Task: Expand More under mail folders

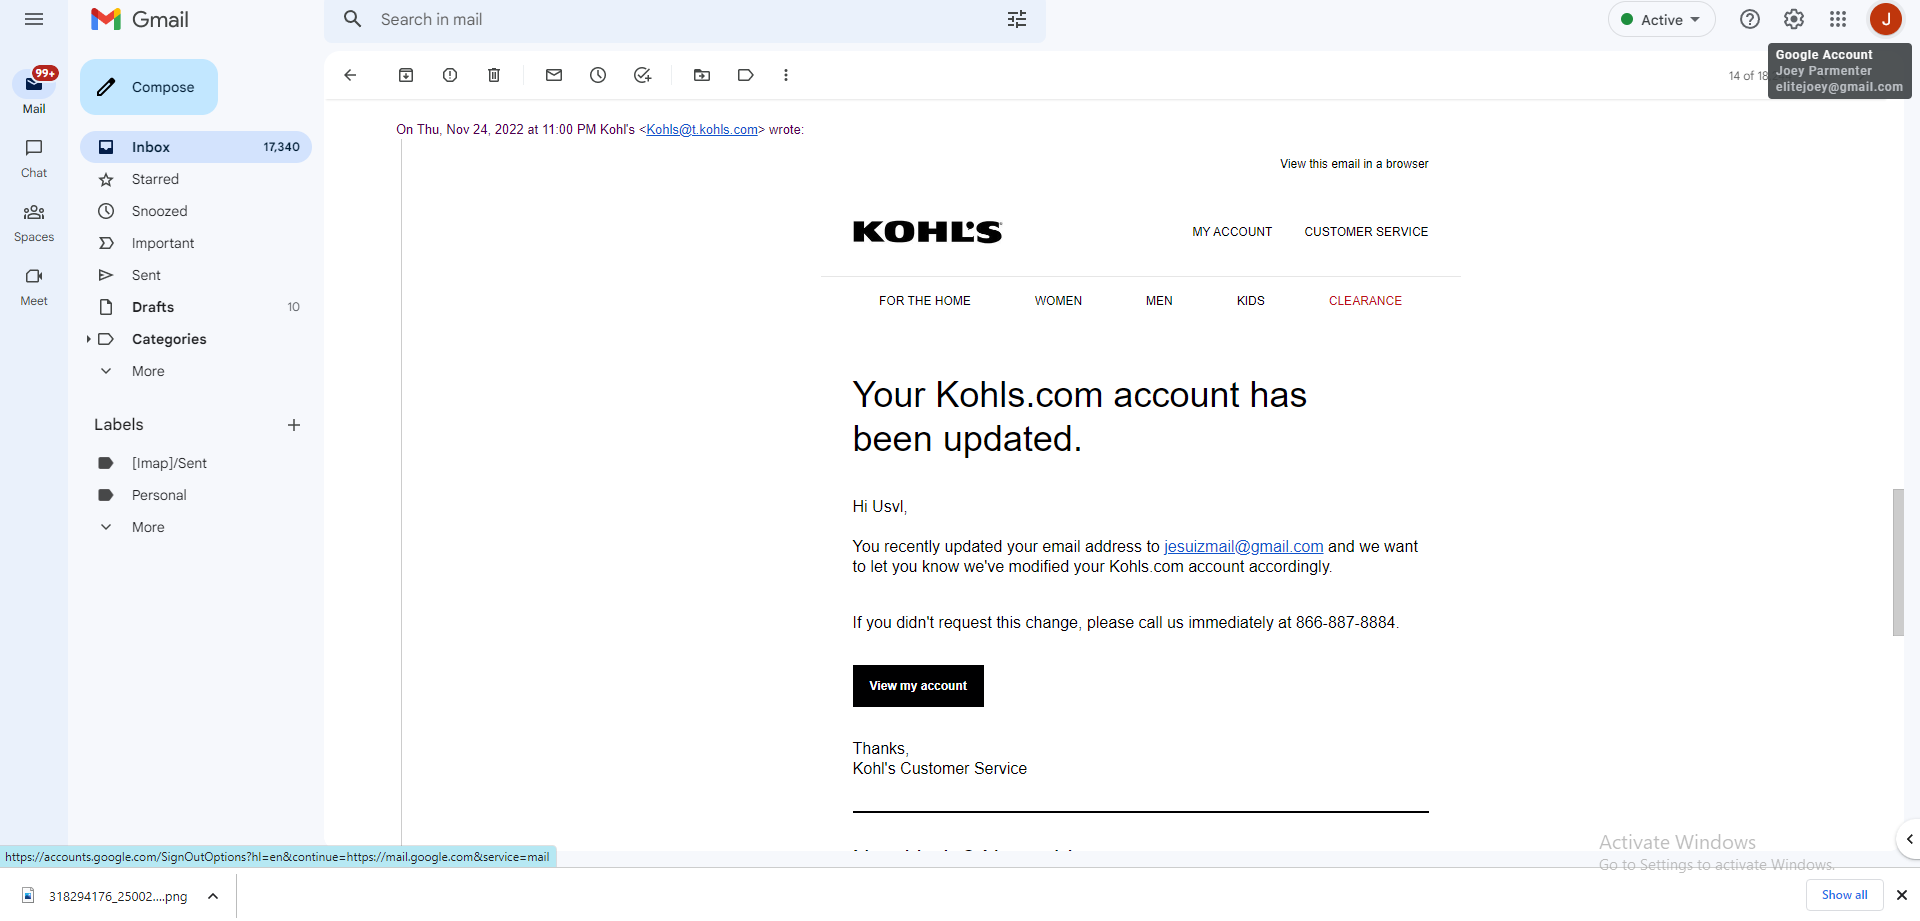Action: click(x=147, y=371)
